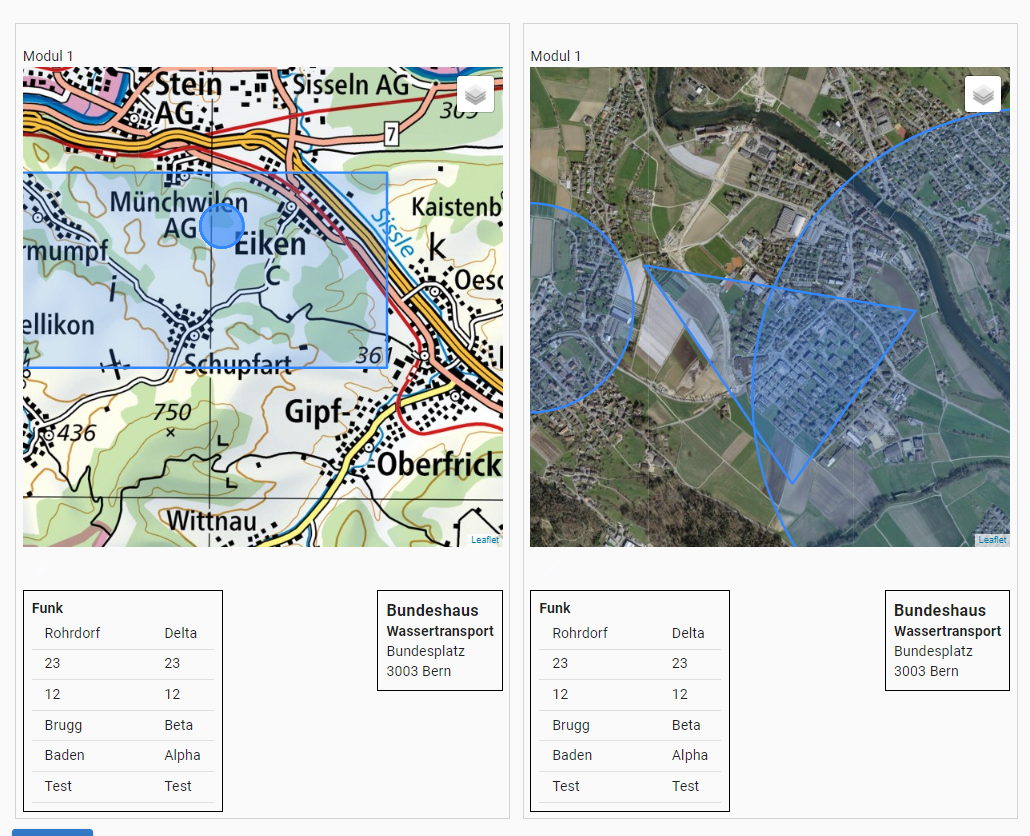Click the Leaflet link on right aerial map
1030x836 pixels.
992,540
